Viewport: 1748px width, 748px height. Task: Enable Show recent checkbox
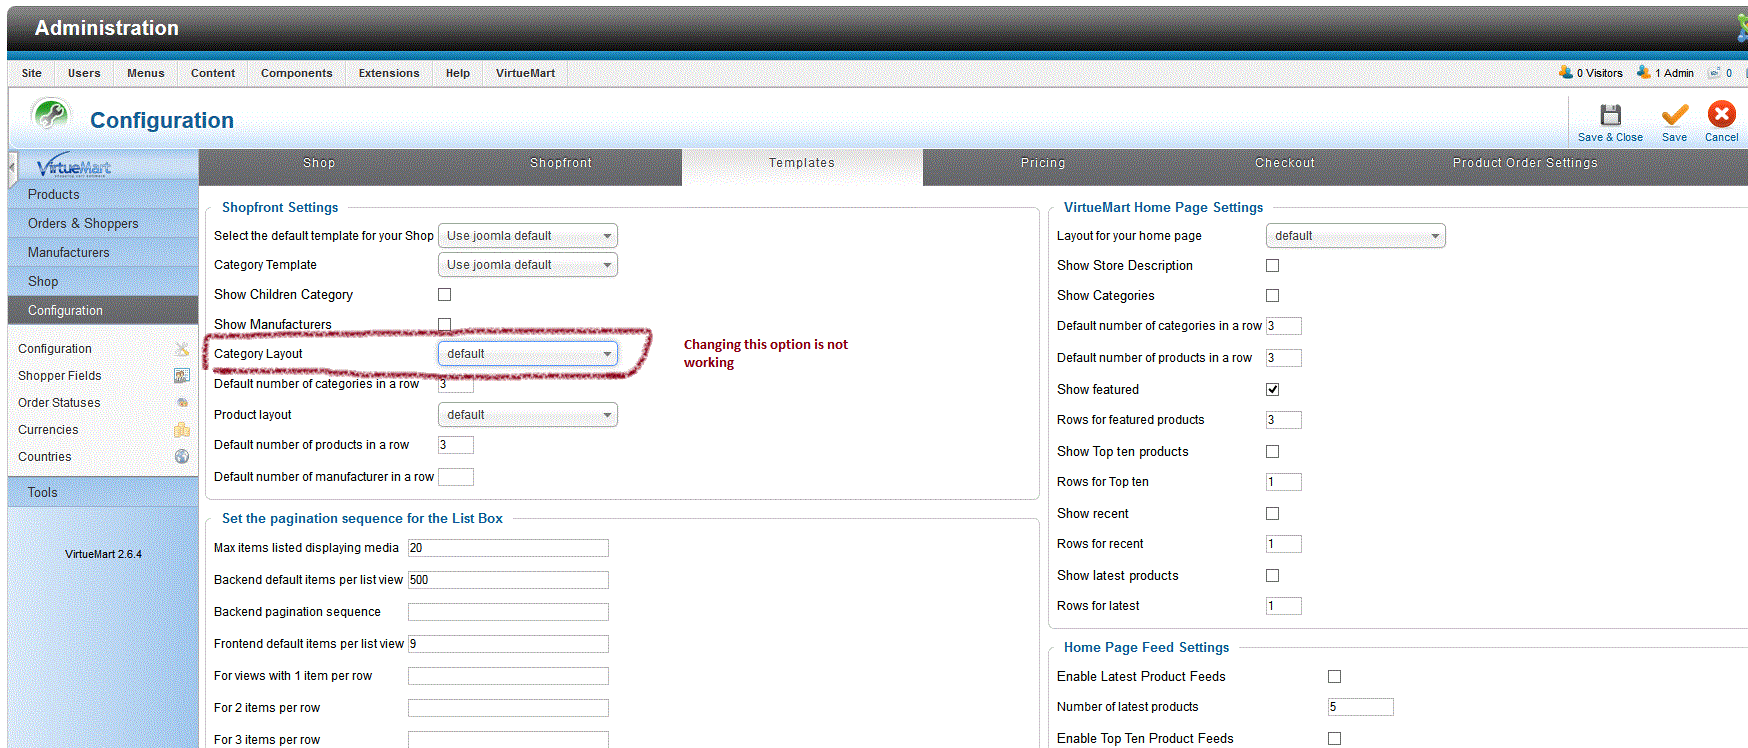point(1273,514)
